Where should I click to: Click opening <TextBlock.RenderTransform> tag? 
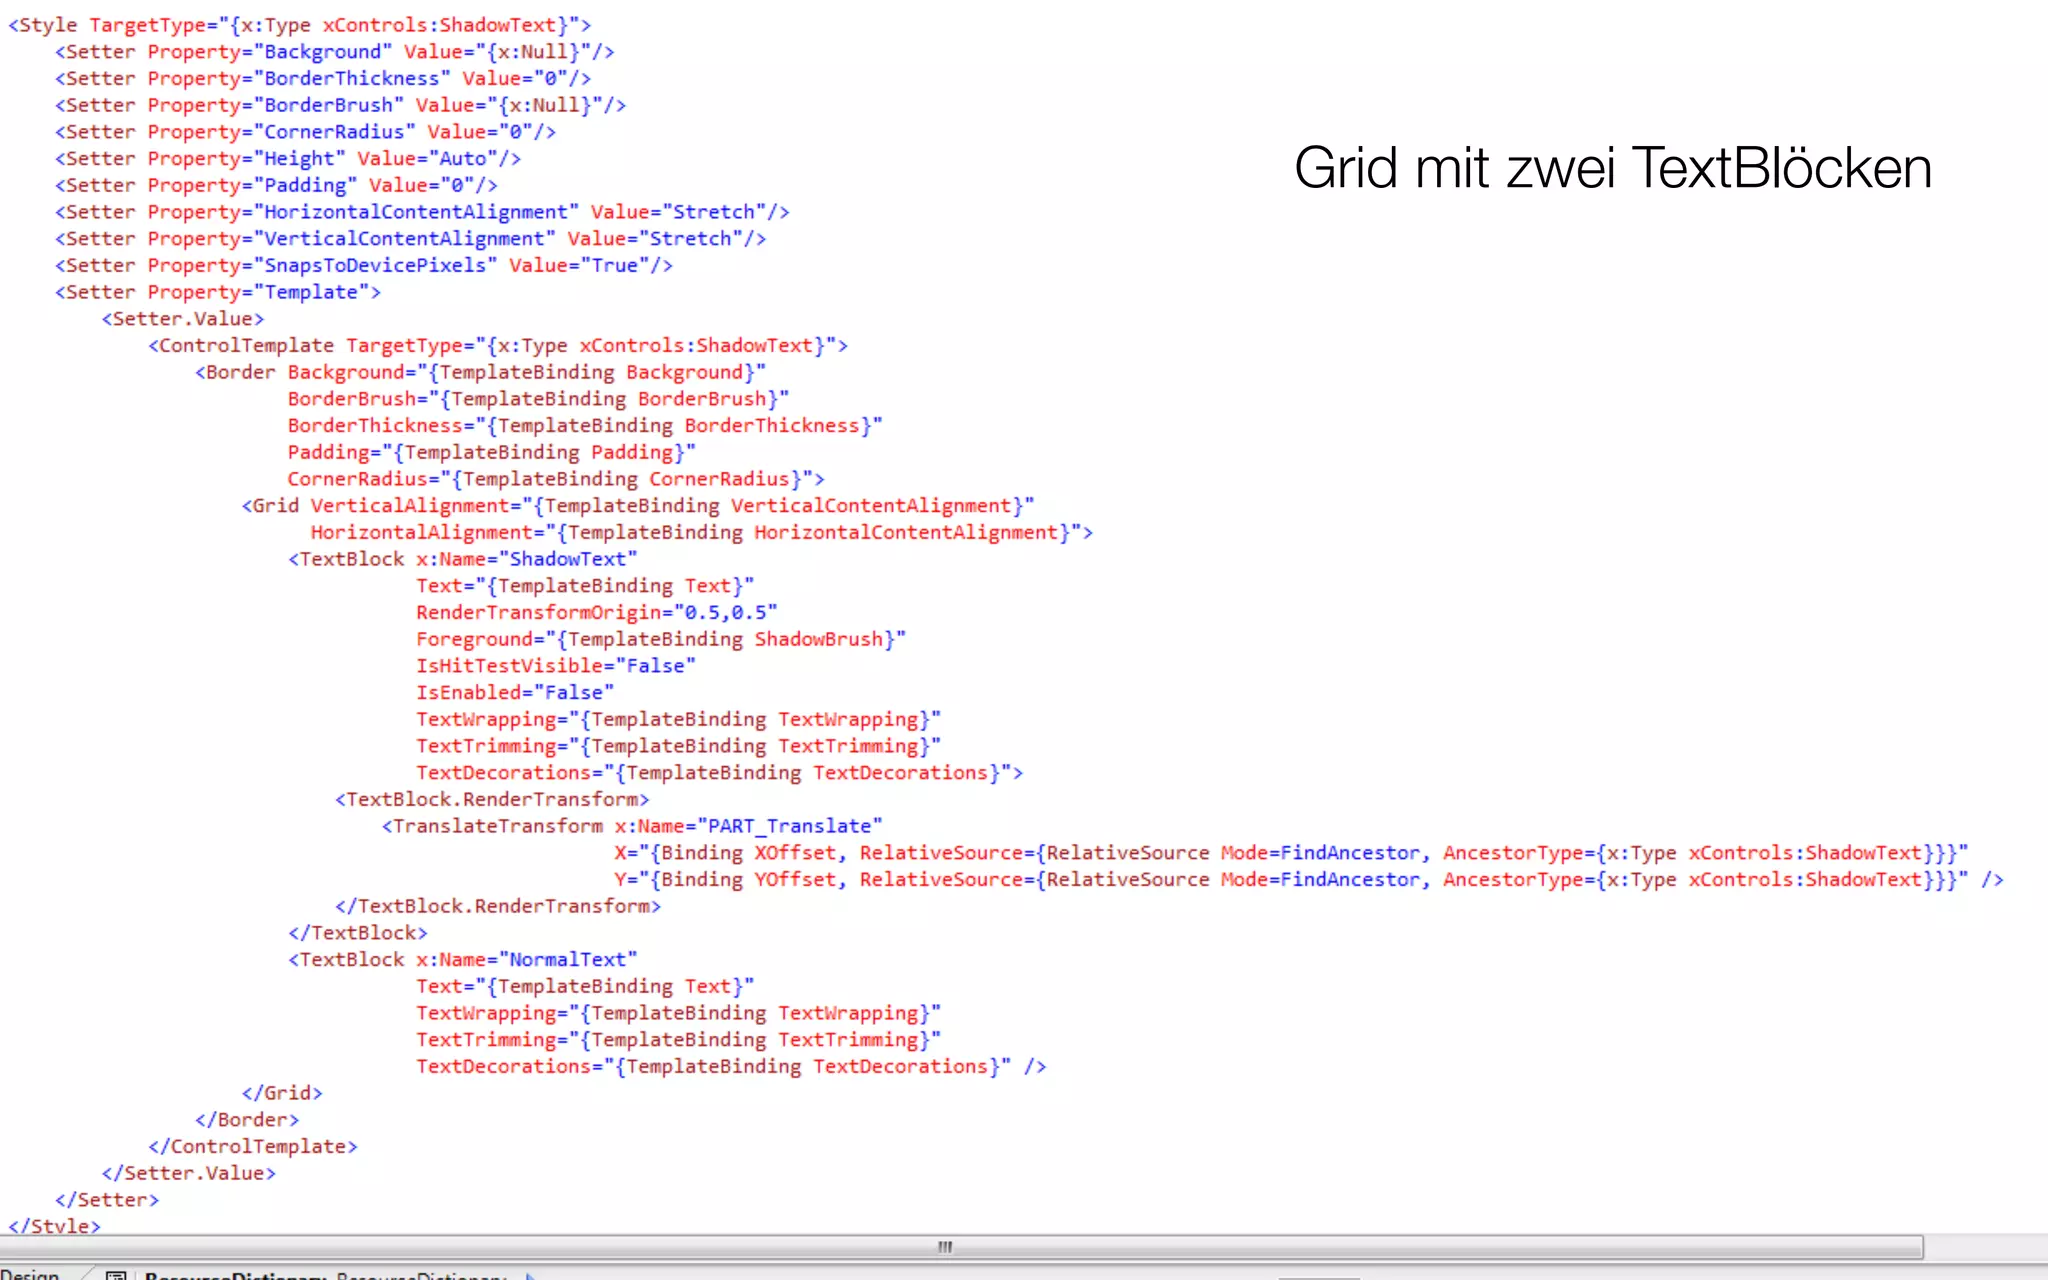click(x=492, y=799)
